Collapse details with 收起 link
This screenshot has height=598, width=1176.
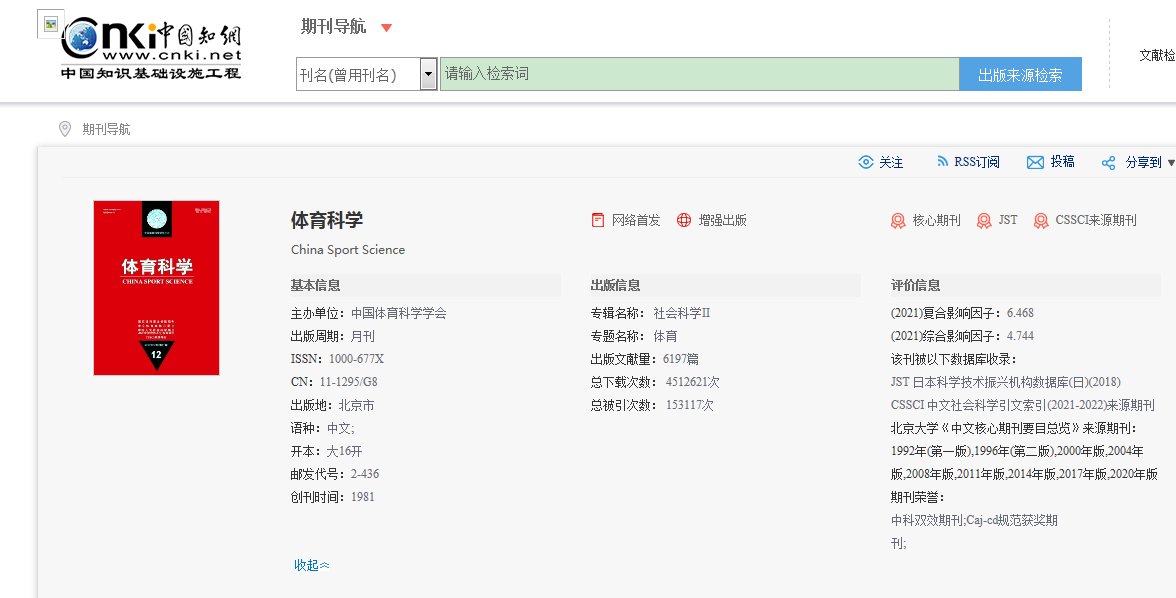tap(311, 565)
